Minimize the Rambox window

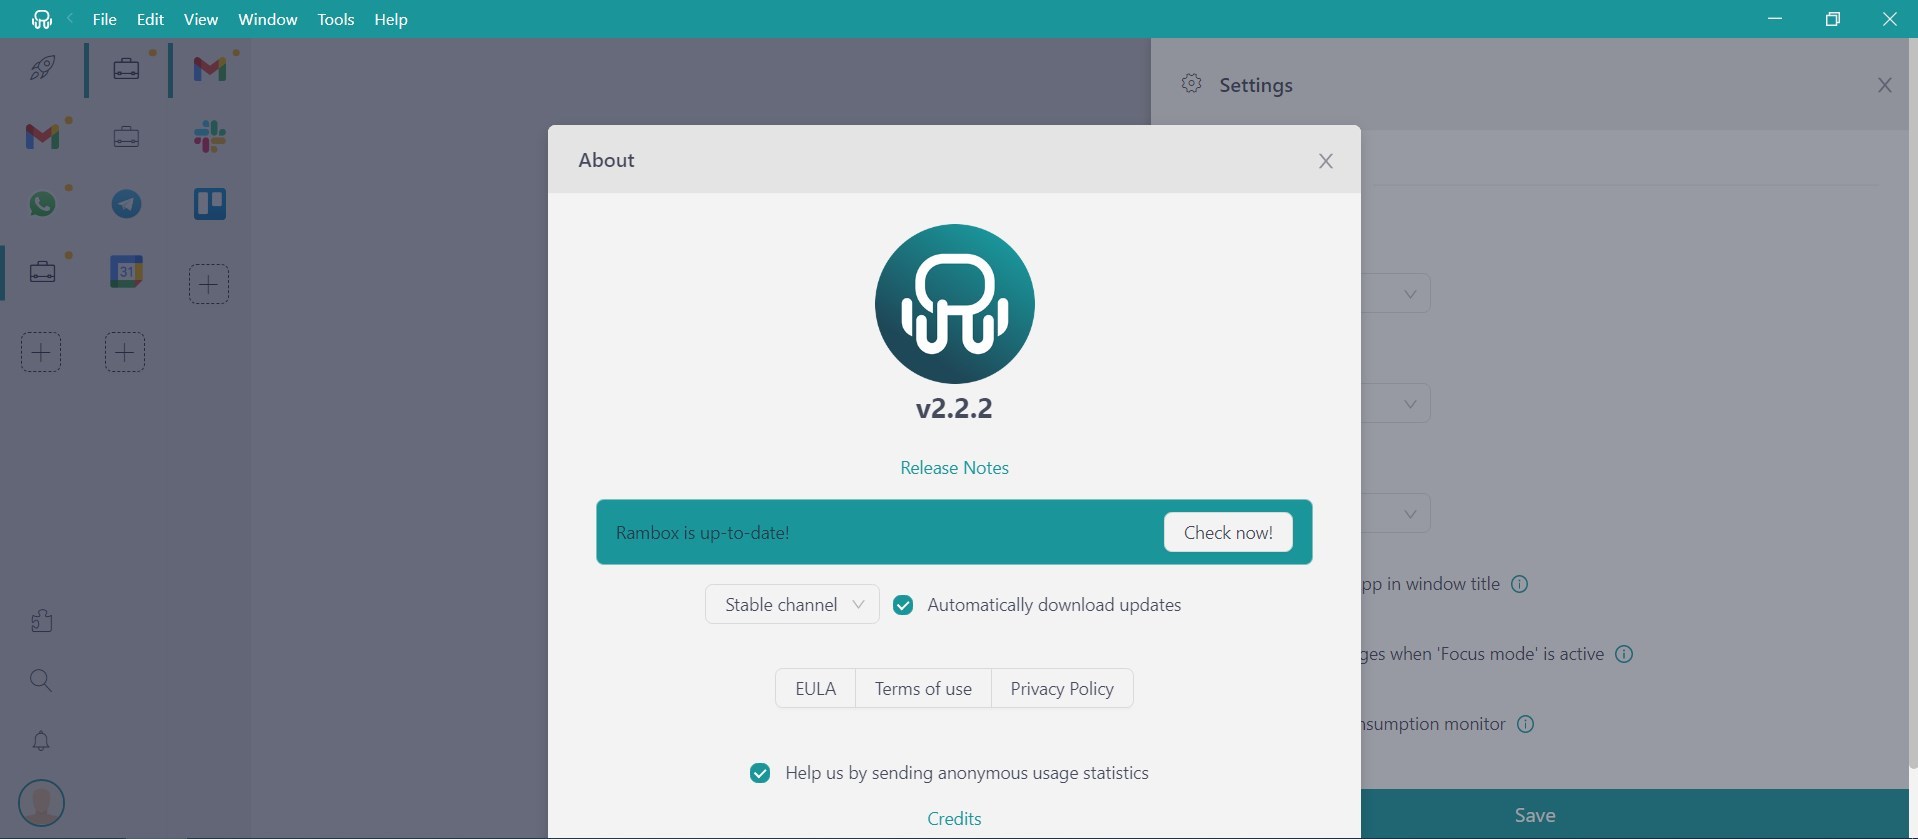click(1775, 19)
